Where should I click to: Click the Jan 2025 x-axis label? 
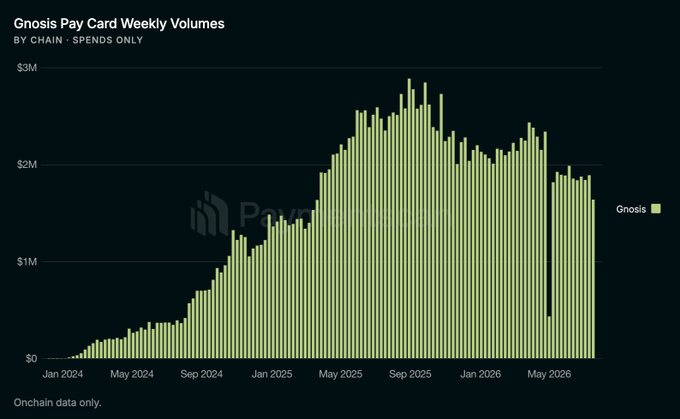click(x=272, y=374)
